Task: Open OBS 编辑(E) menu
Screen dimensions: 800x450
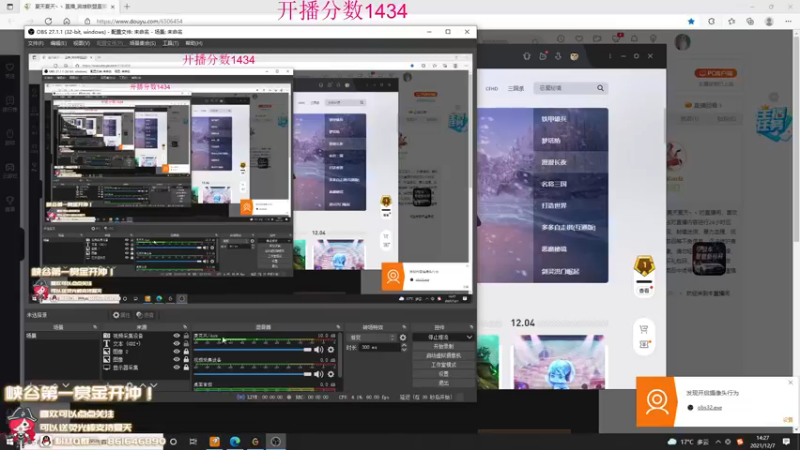Action: click(59, 43)
